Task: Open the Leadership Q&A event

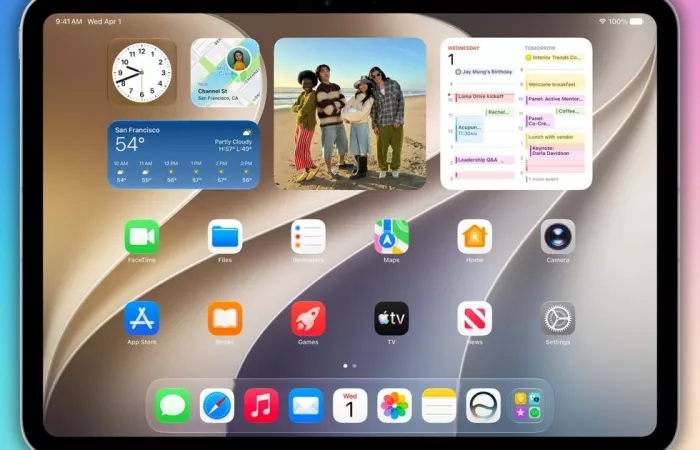Action: click(485, 160)
